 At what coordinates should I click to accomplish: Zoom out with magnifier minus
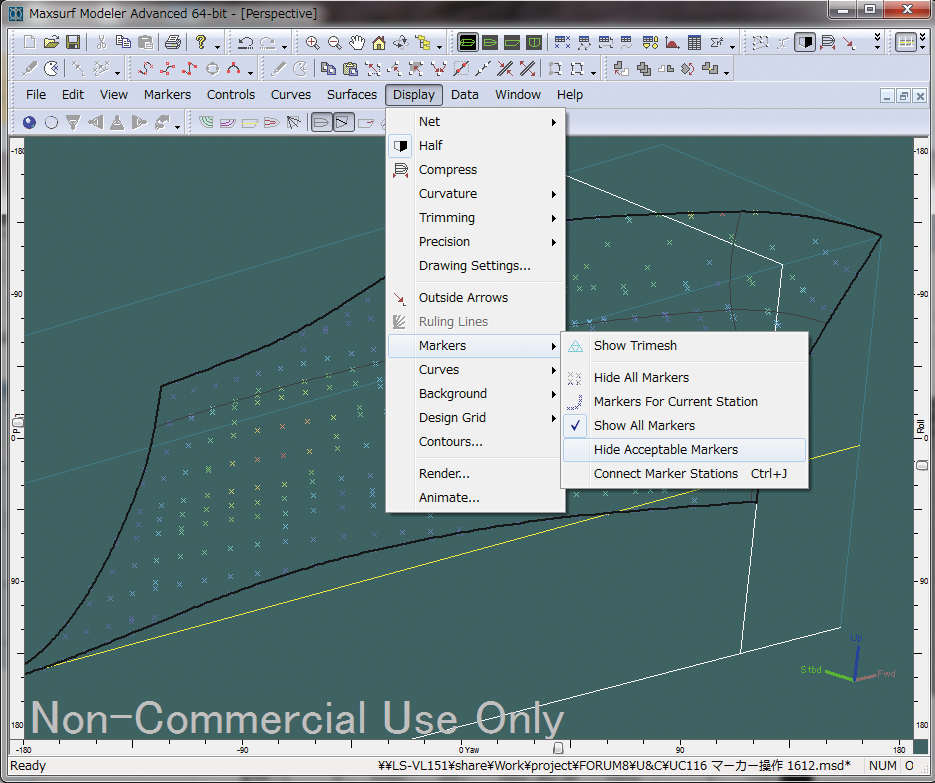pyautogui.click(x=334, y=42)
